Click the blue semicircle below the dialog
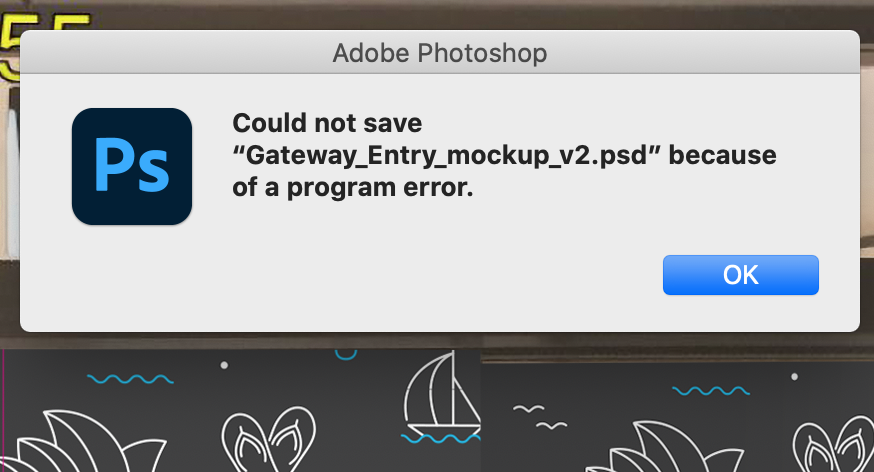 click(345, 353)
